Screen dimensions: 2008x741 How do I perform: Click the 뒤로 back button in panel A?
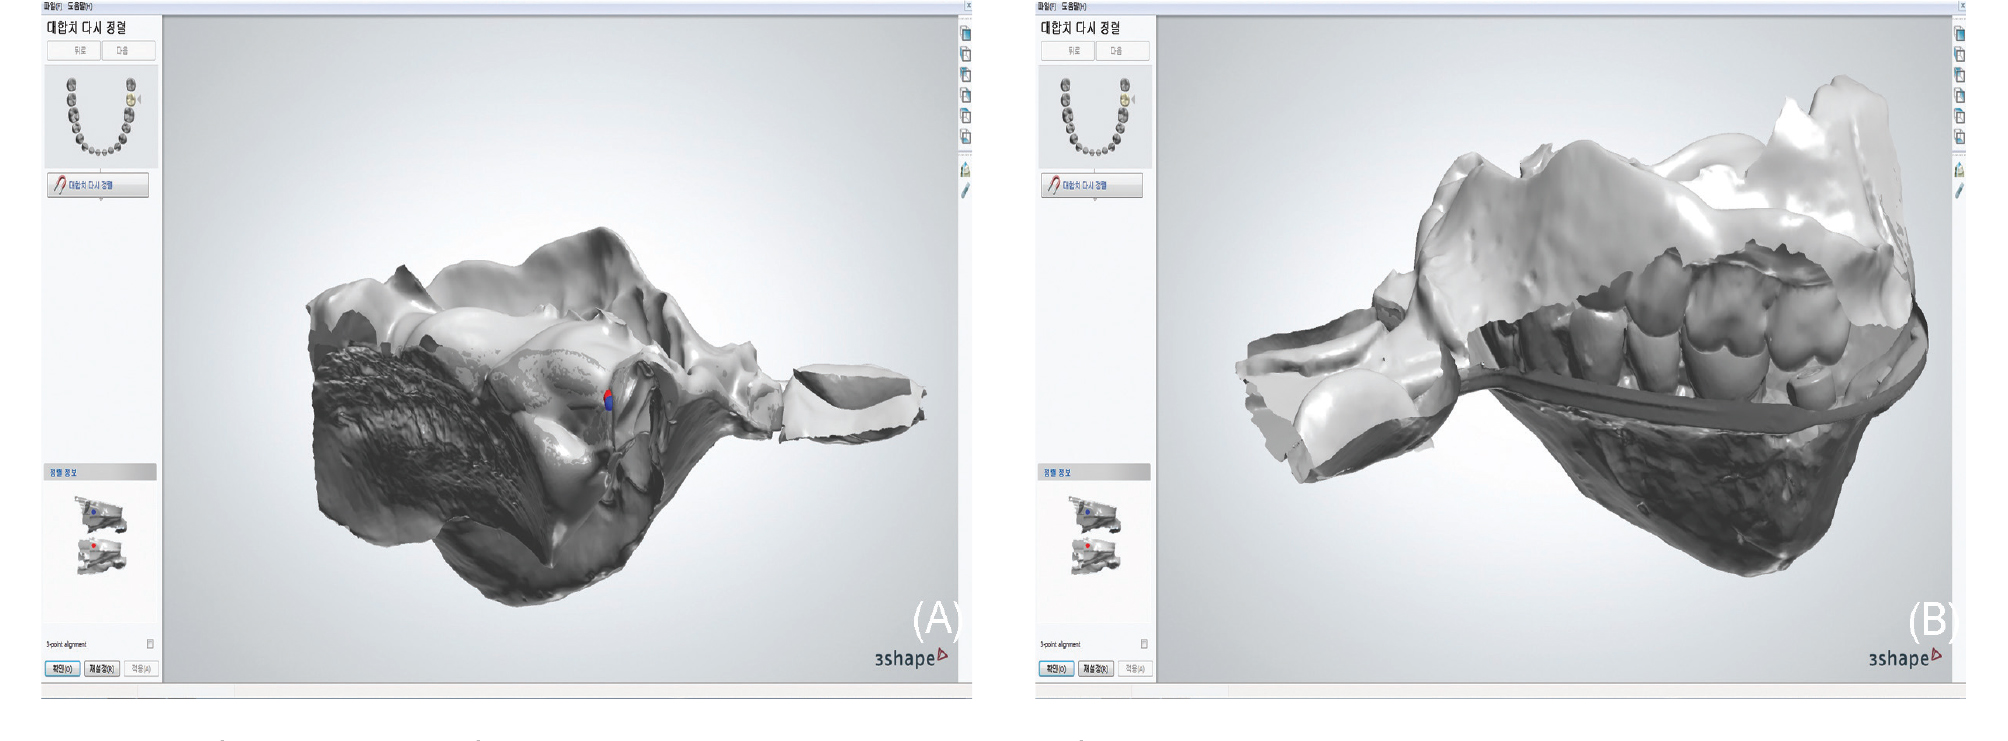click(x=74, y=51)
